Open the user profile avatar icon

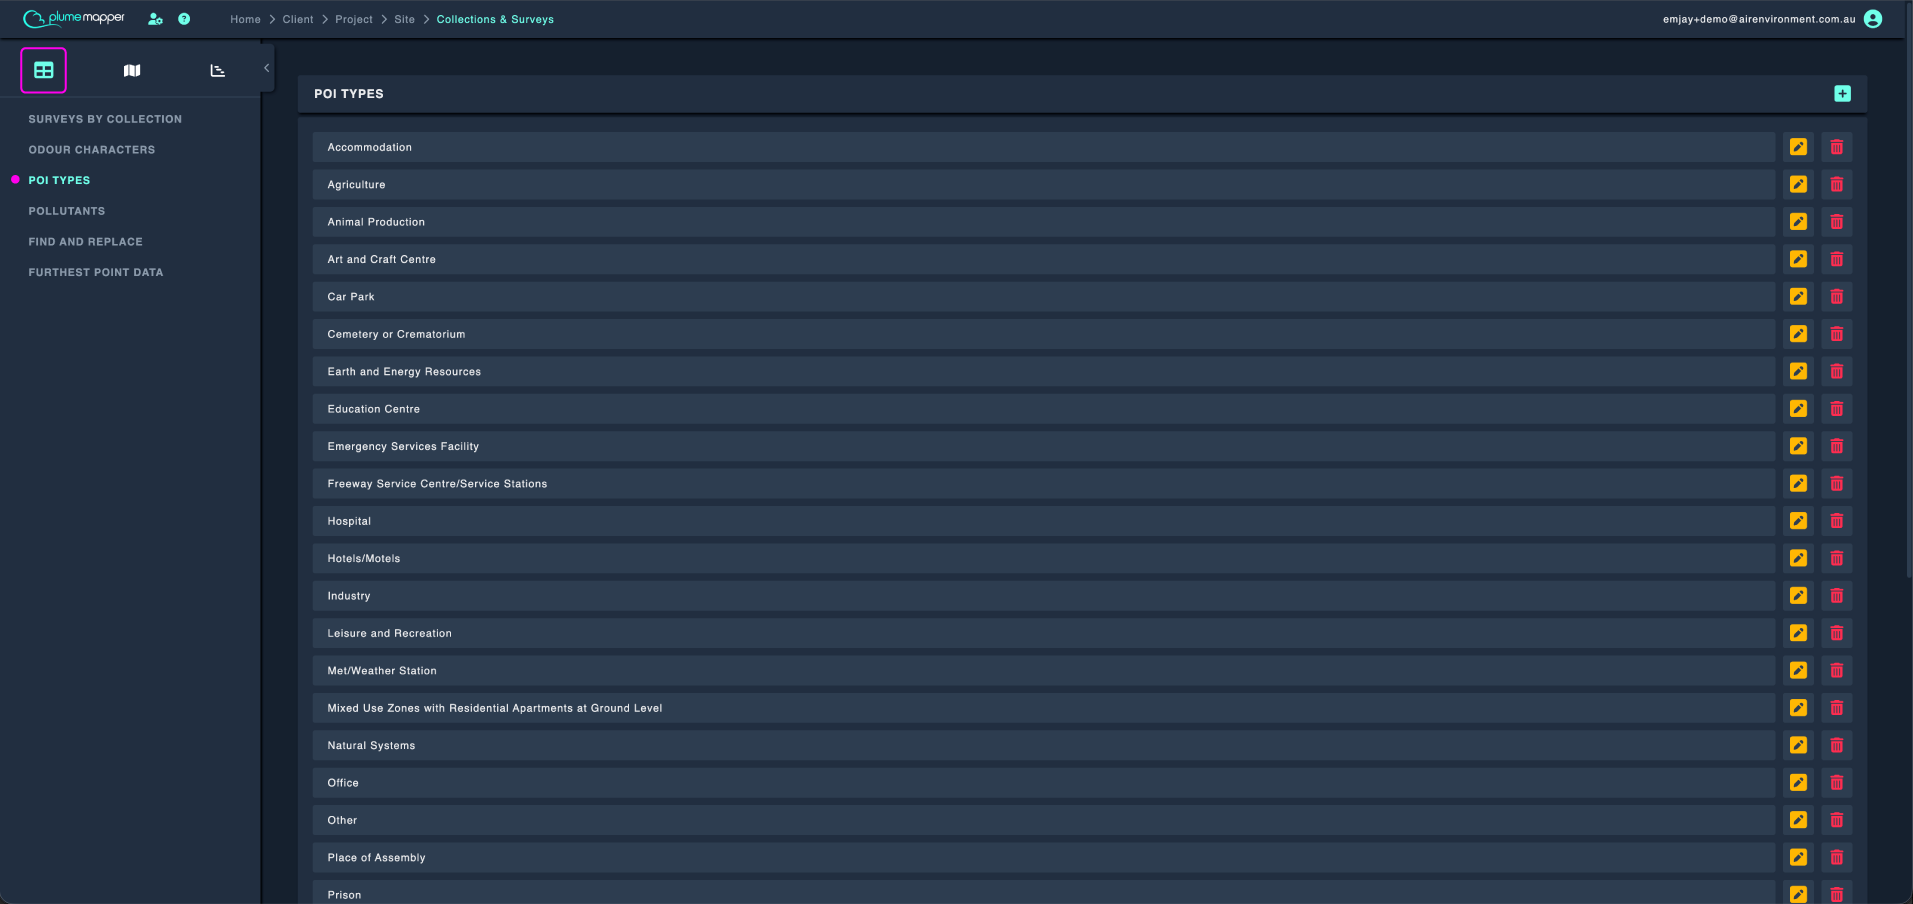tap(1873, 19)
